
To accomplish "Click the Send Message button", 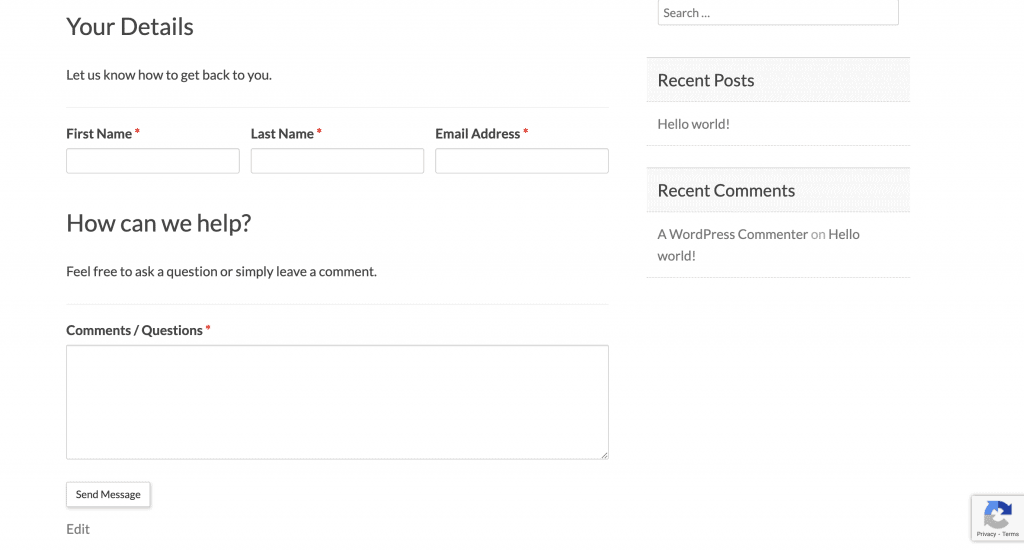I will coord(108,494).
